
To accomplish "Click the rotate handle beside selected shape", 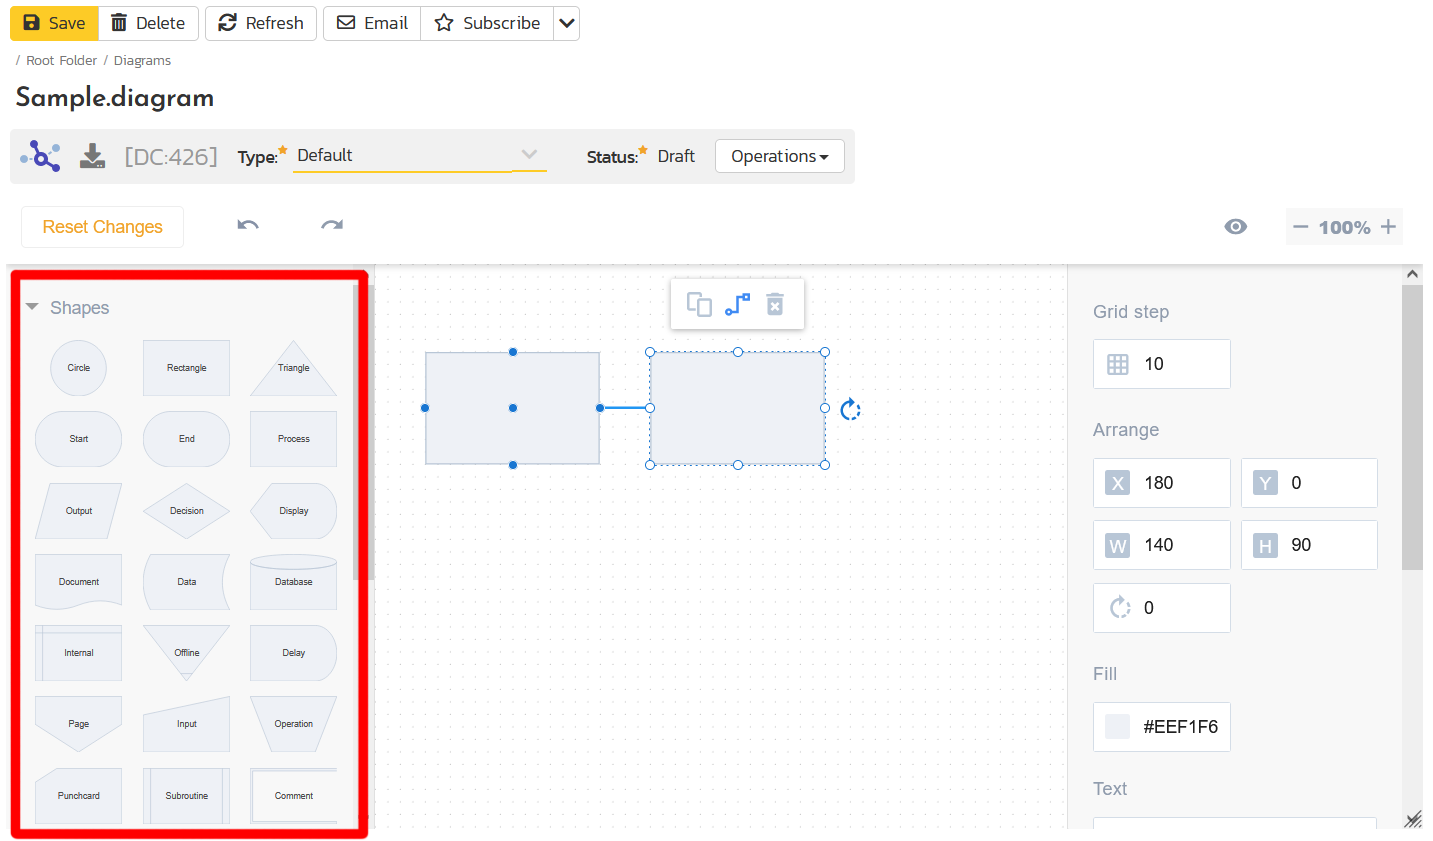I will 850,409.
